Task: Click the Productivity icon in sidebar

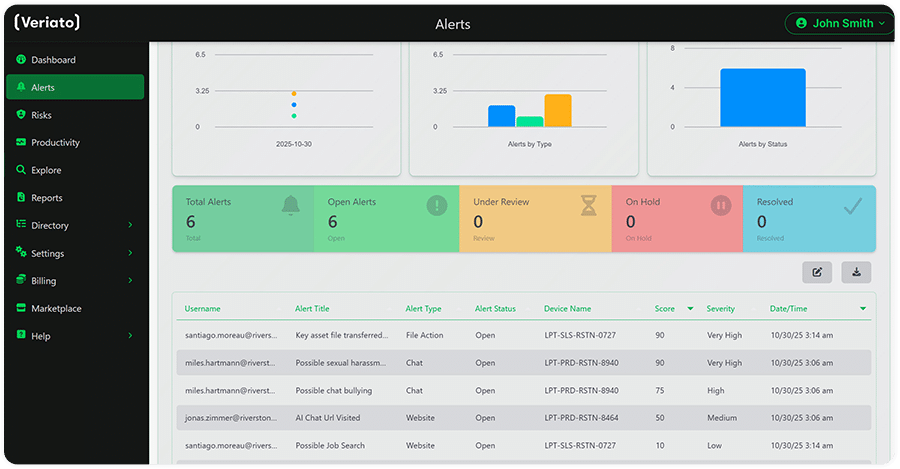Action: [21, 143]
